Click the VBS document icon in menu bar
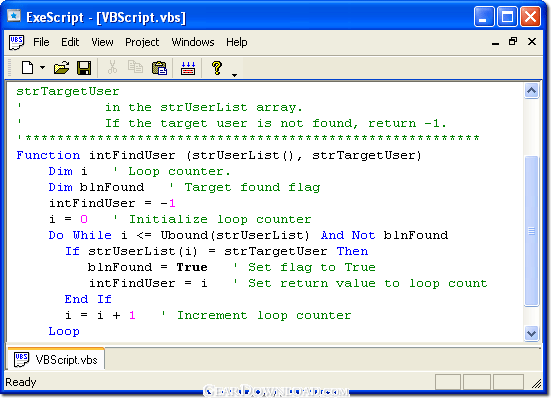This screenshot has width=552, height=399. point(16,42)
